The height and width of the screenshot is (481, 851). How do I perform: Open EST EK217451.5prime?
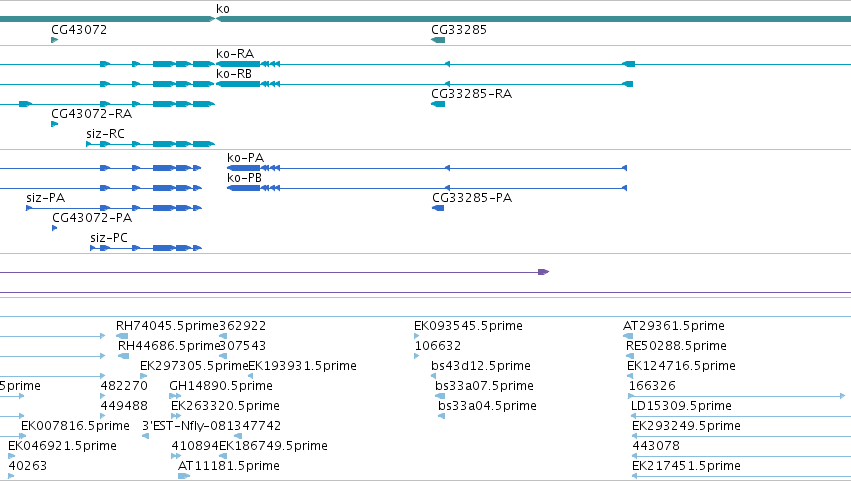coord(687,467)
